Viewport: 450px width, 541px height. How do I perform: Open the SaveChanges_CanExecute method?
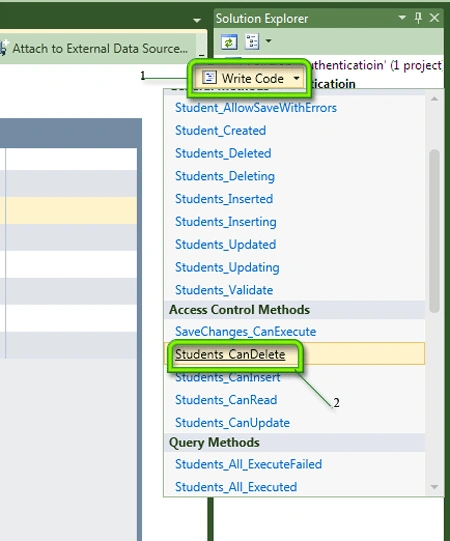tap(245, 332)
